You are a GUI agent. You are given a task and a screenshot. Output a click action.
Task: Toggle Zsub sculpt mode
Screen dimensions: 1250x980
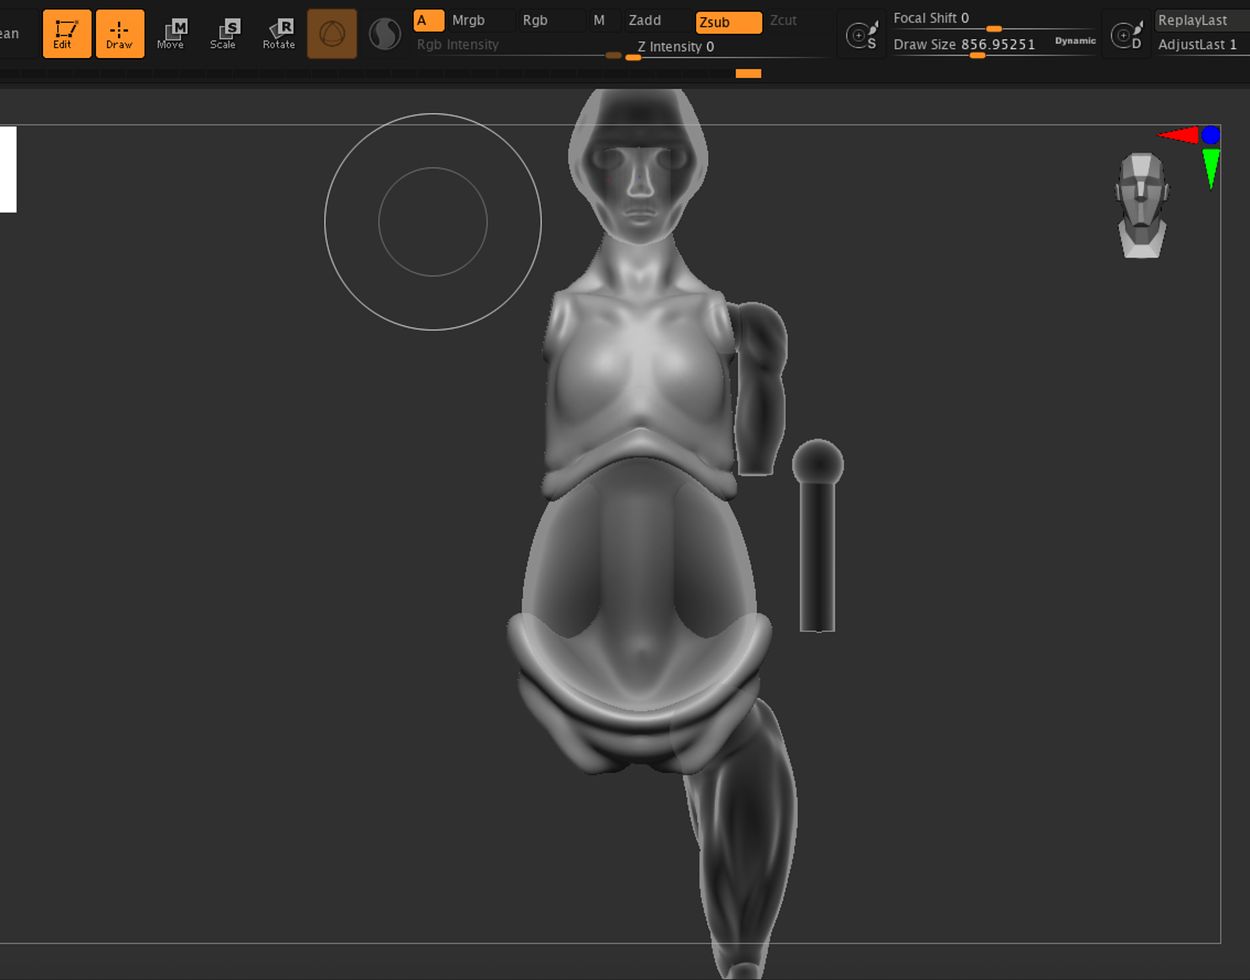(728, 22)
